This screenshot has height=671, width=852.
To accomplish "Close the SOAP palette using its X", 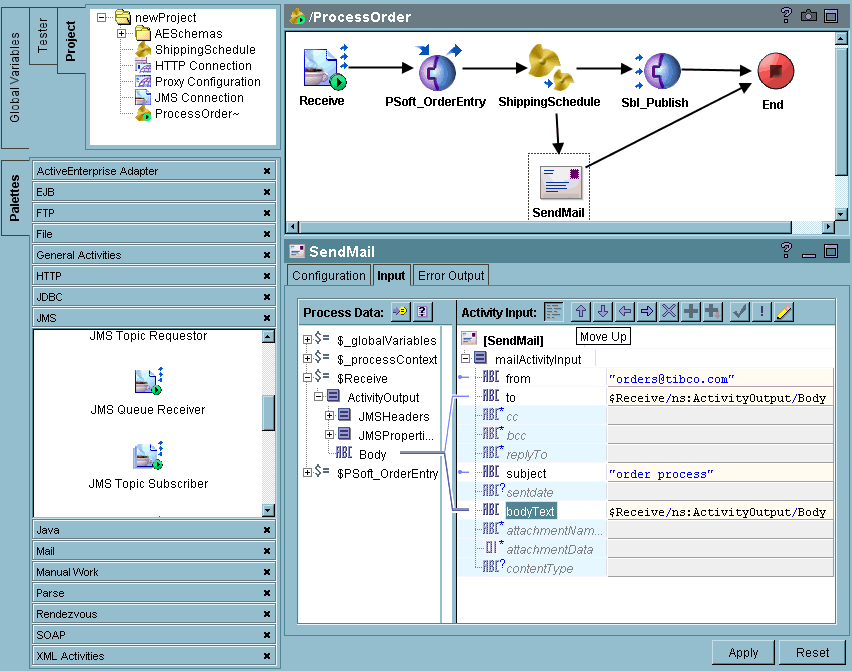I will [x=267, y=635].
